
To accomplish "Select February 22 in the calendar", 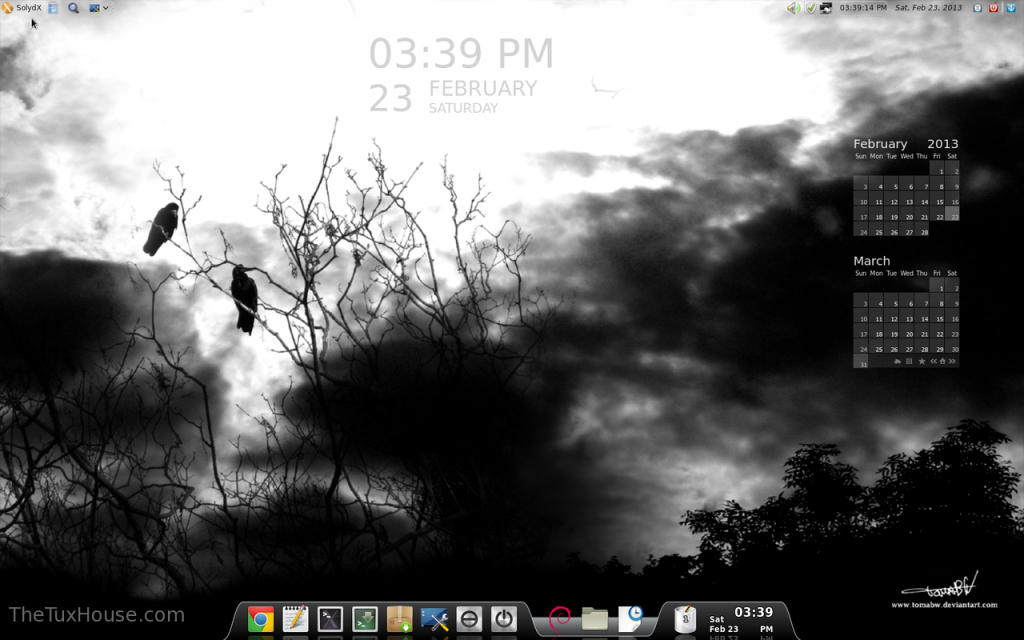I will 937,214.
